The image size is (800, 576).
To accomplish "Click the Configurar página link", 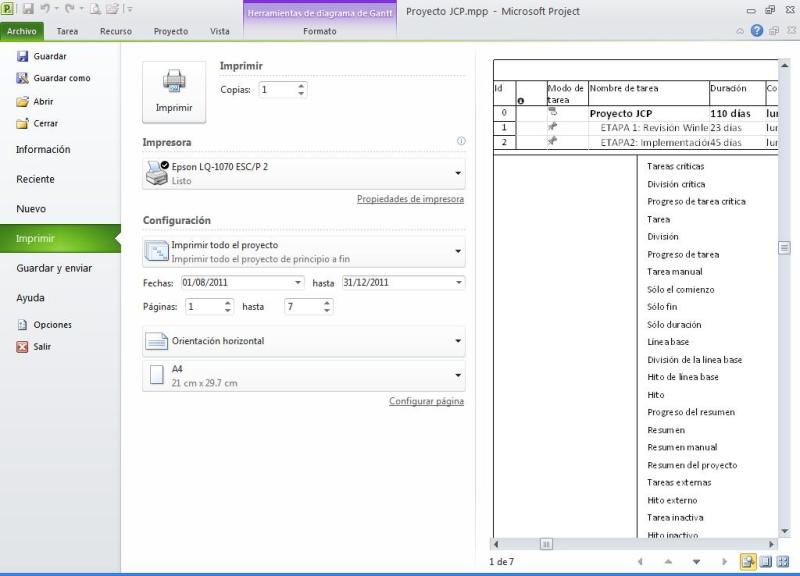I will (x=426, y=401).
